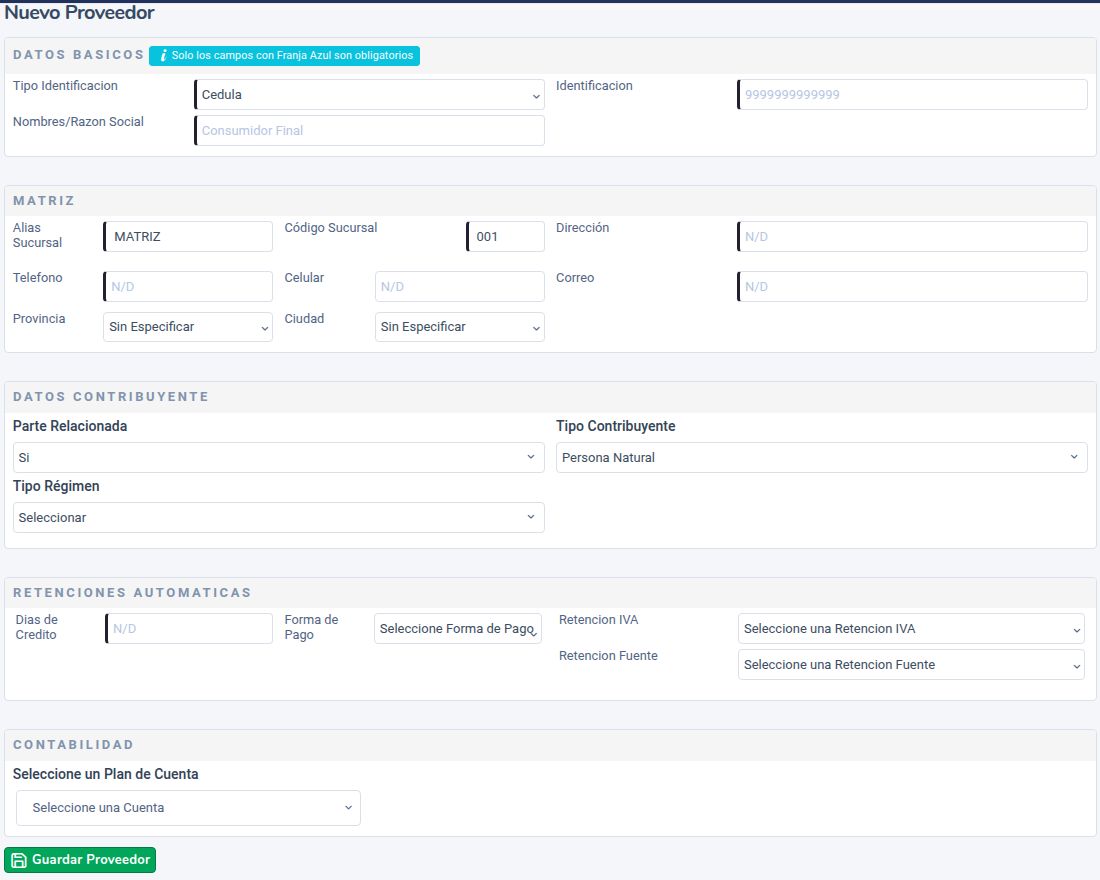Click the 'MATRIZ' section header
The width and height of the screenshot is (1100, 880).
43,201
